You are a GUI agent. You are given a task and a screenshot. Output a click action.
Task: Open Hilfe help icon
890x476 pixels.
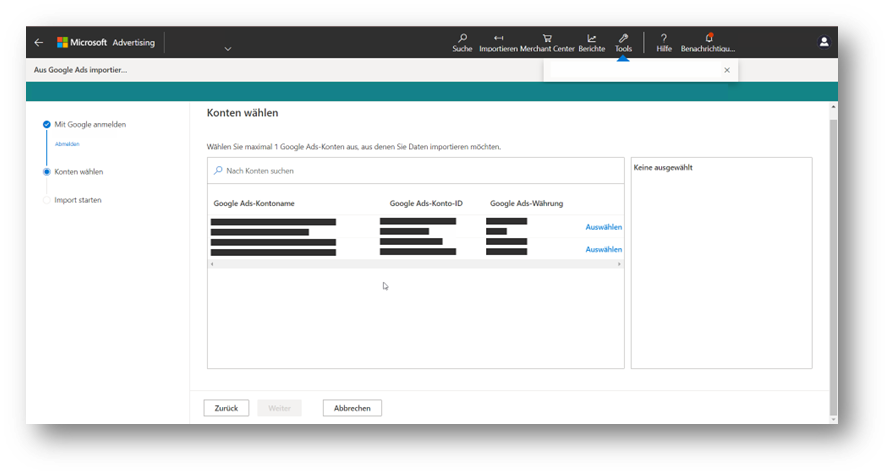pyautogui.click(x=664, y=39)
